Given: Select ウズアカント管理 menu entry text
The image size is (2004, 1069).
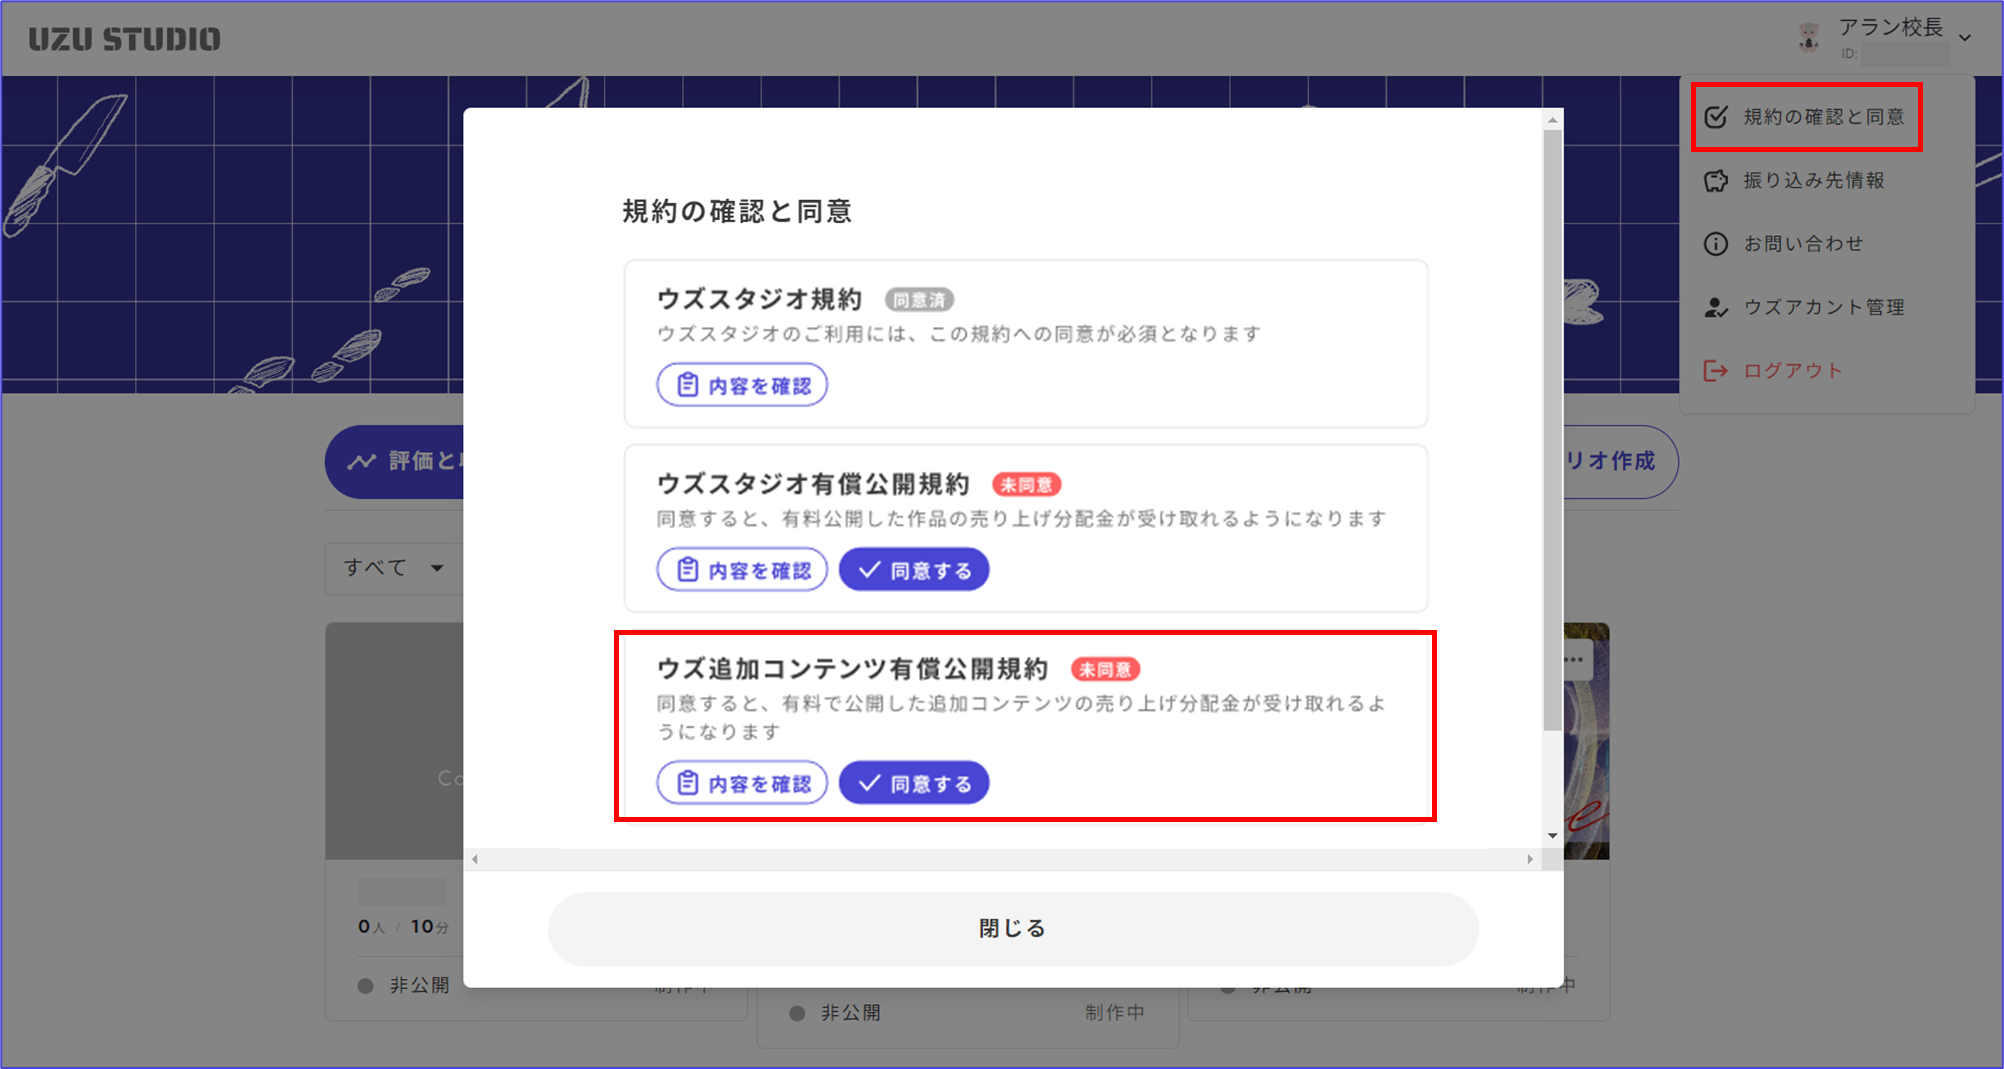Looking at the screenshot, I should tap(1823, 308).
